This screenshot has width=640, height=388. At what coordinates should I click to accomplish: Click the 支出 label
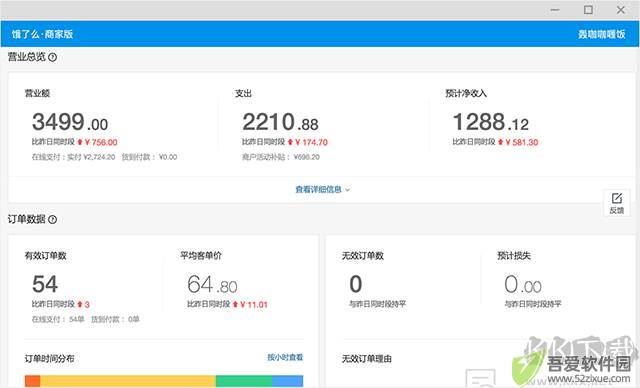tap(243, 93)
